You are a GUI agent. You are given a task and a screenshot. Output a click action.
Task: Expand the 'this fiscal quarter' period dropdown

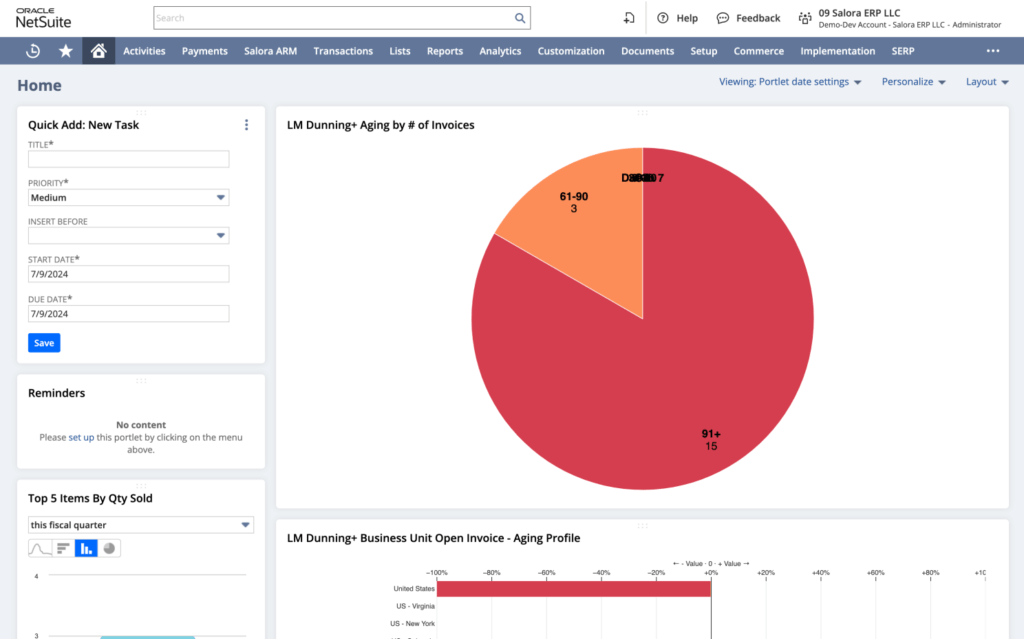140,525
